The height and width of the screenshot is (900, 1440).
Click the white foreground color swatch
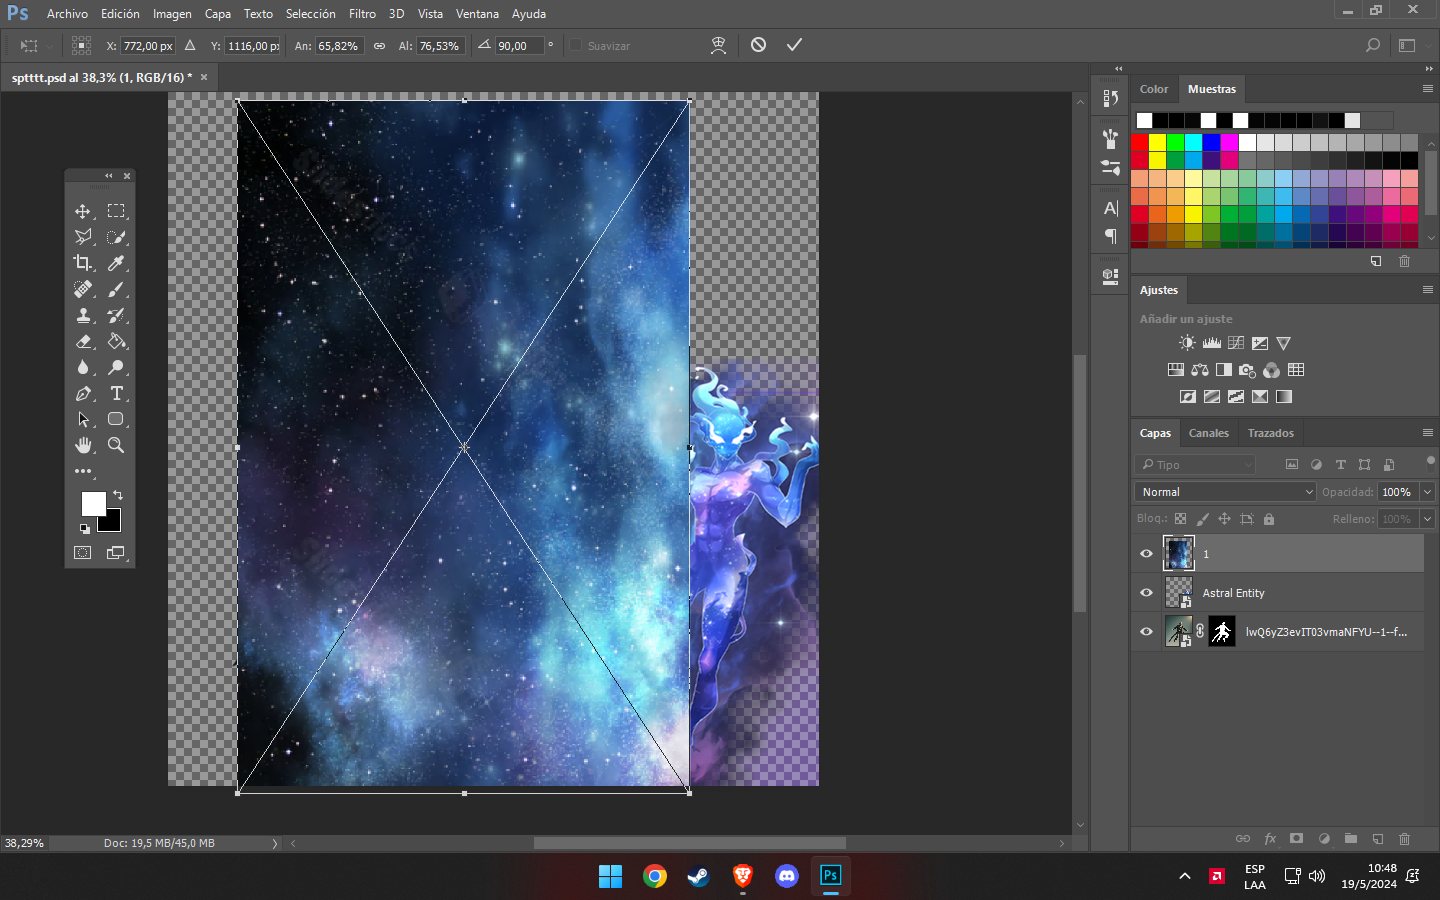coord(93,503)
